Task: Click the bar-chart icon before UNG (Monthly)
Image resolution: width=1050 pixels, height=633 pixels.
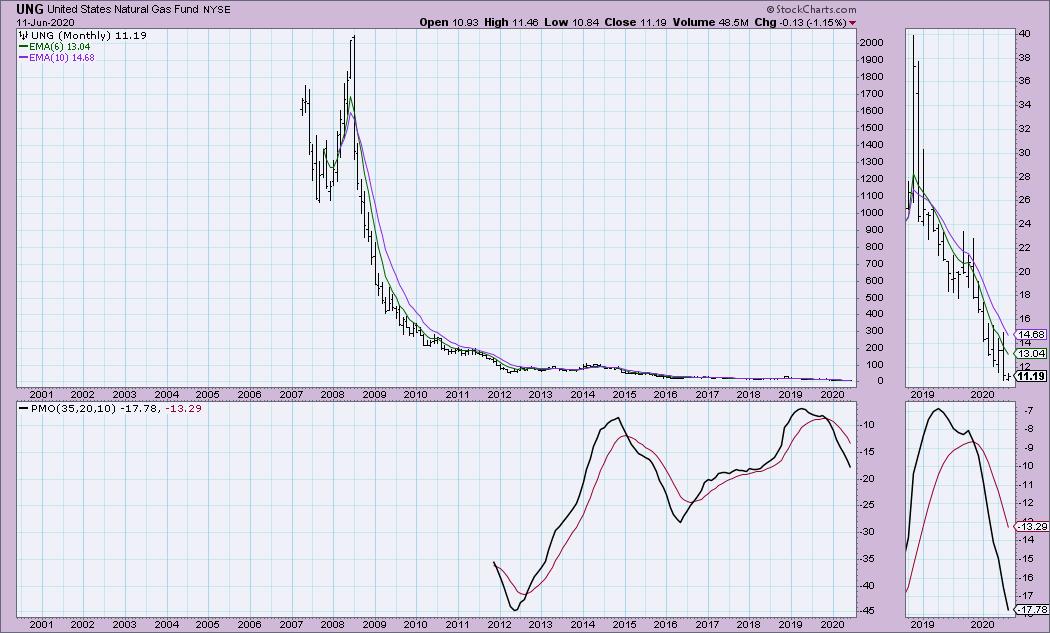Action: [23, 36]
